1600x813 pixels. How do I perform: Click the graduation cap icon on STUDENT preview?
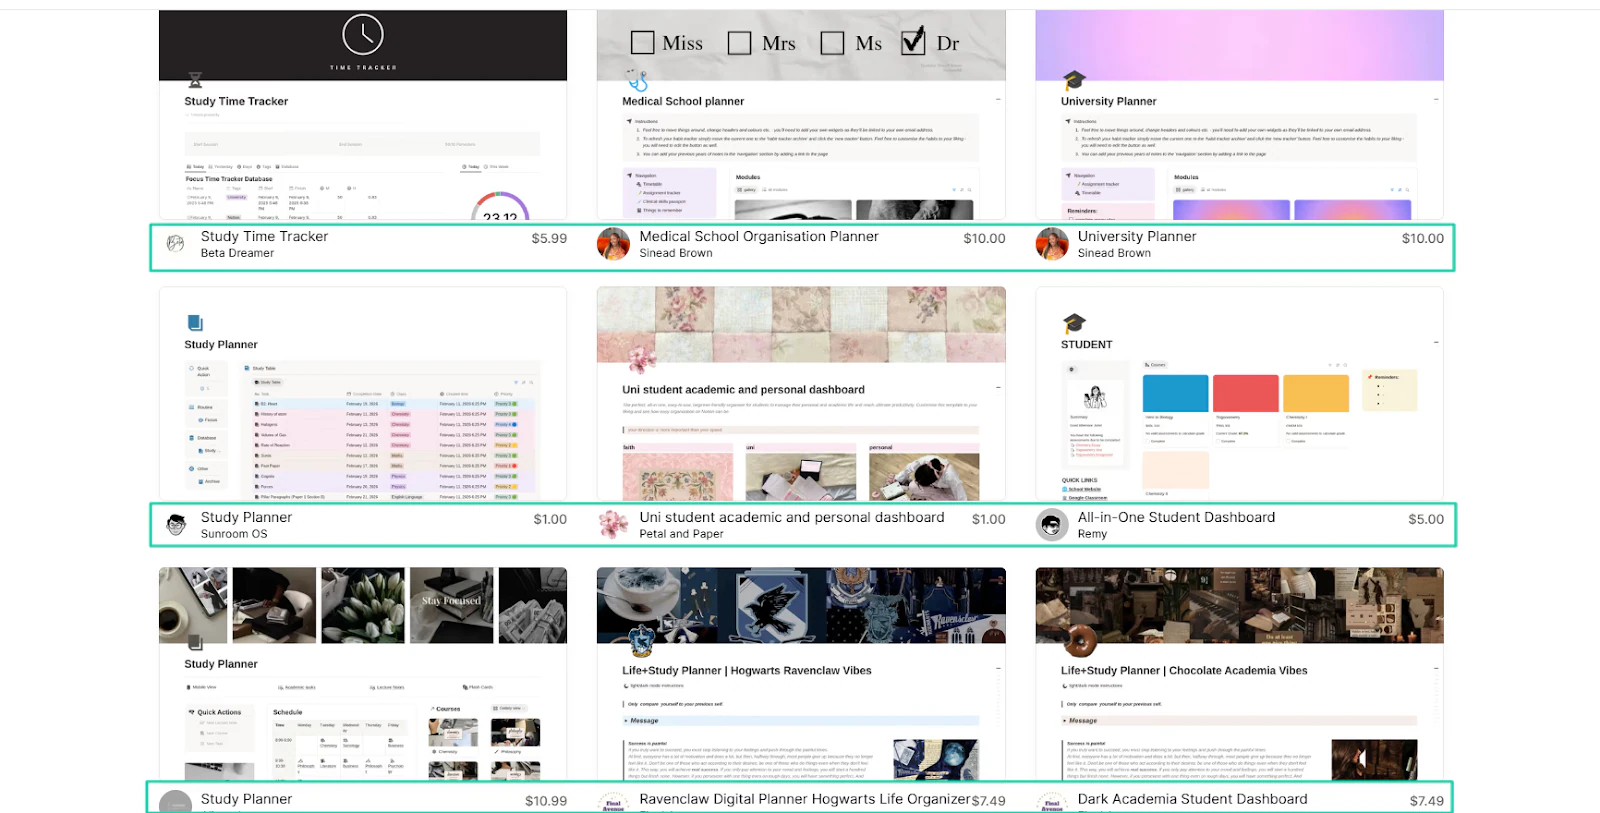tap(1074, 323)
